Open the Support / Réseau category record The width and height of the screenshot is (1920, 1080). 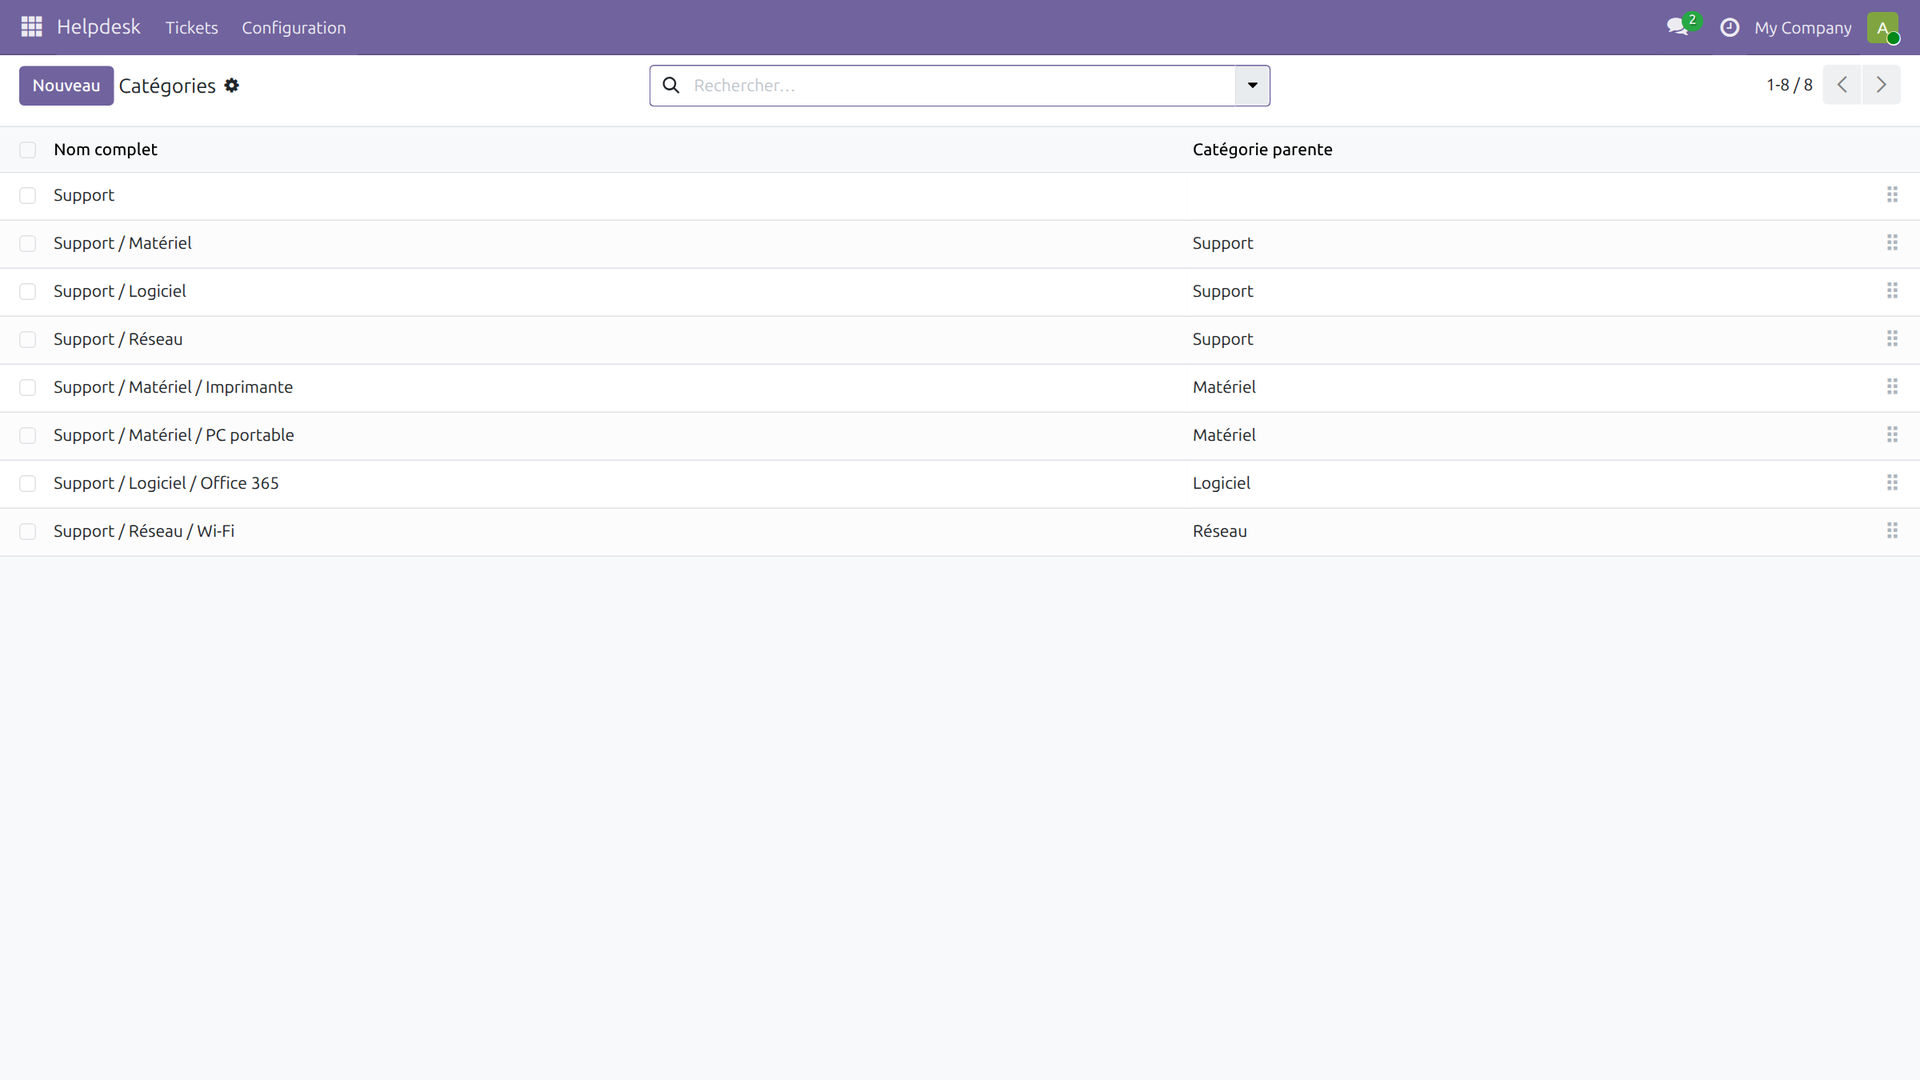pyautogui.click(x=118, y=340)
